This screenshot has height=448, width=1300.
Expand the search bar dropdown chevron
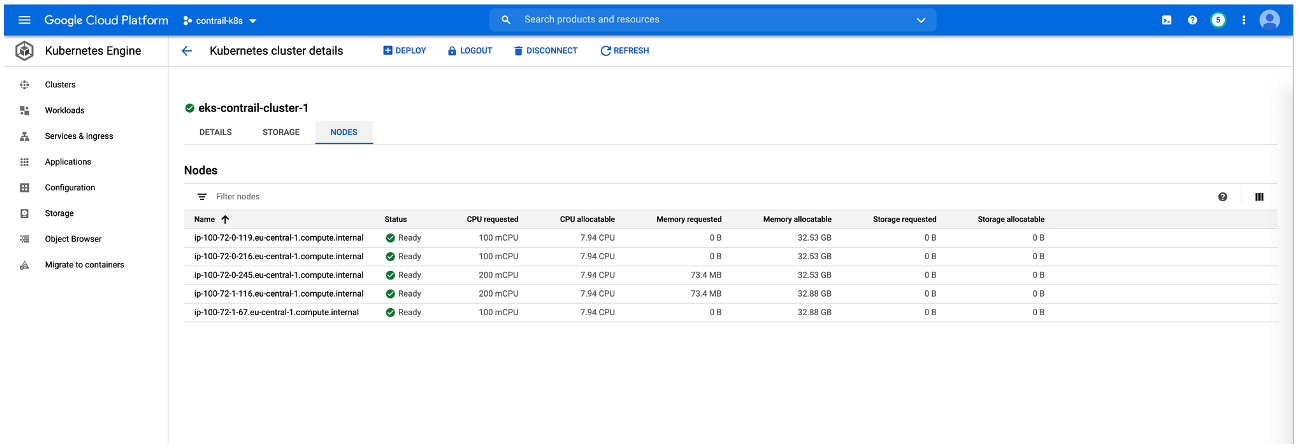[x=921, y=20]
